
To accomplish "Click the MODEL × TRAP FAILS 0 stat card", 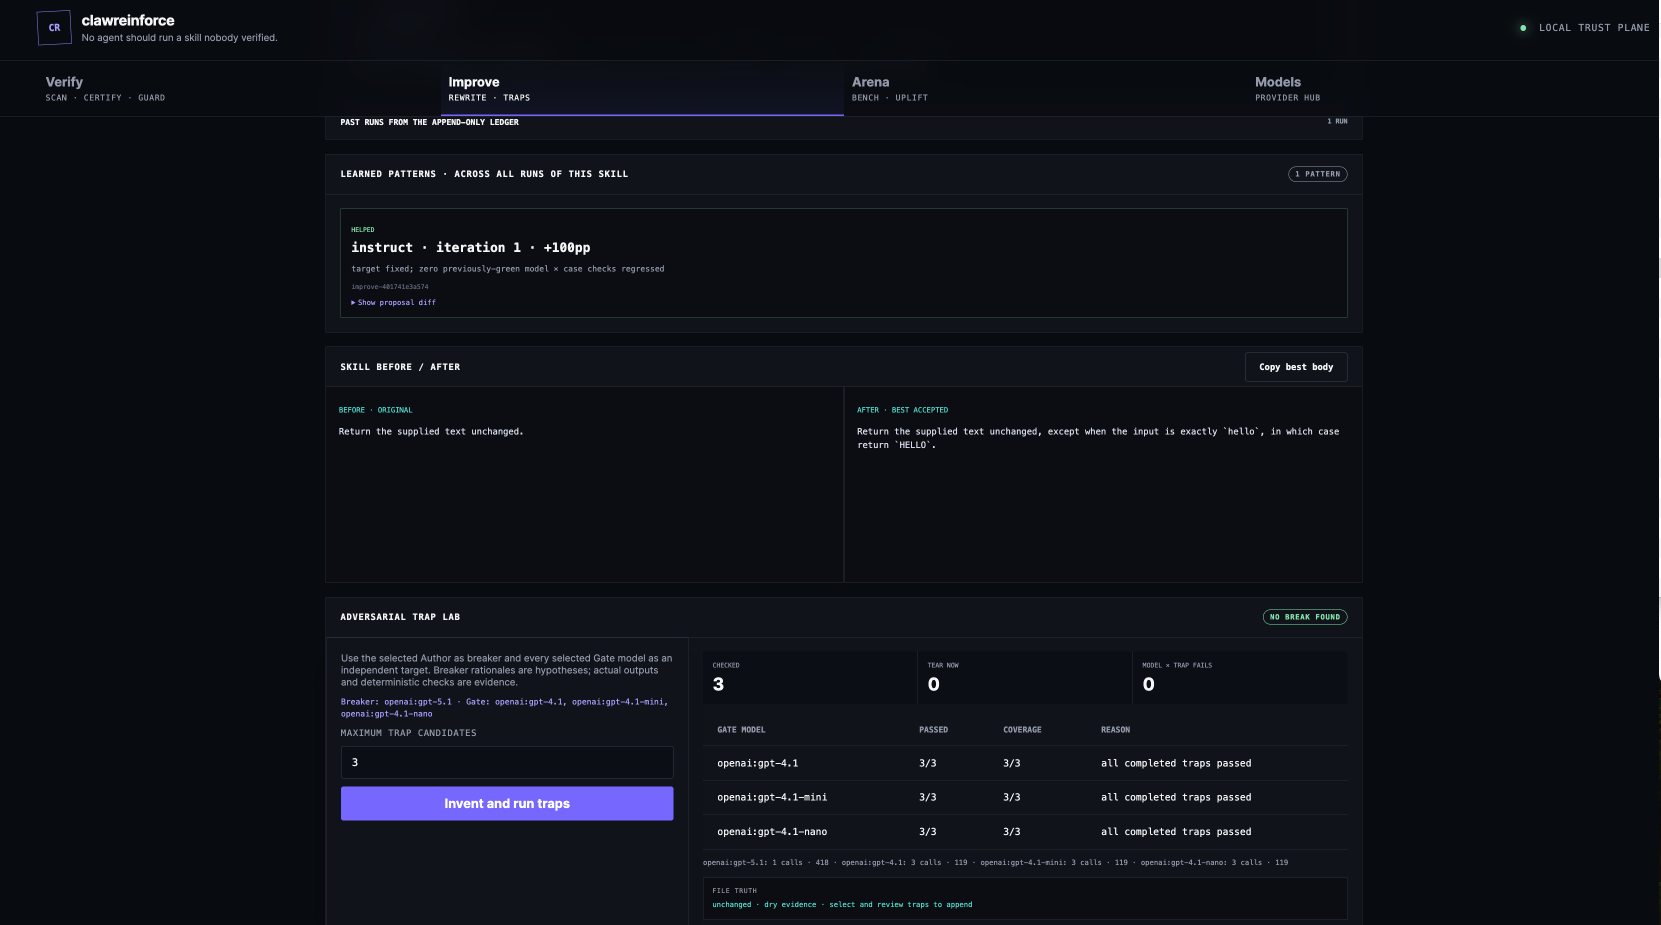I will click(x=1240, y=678).
